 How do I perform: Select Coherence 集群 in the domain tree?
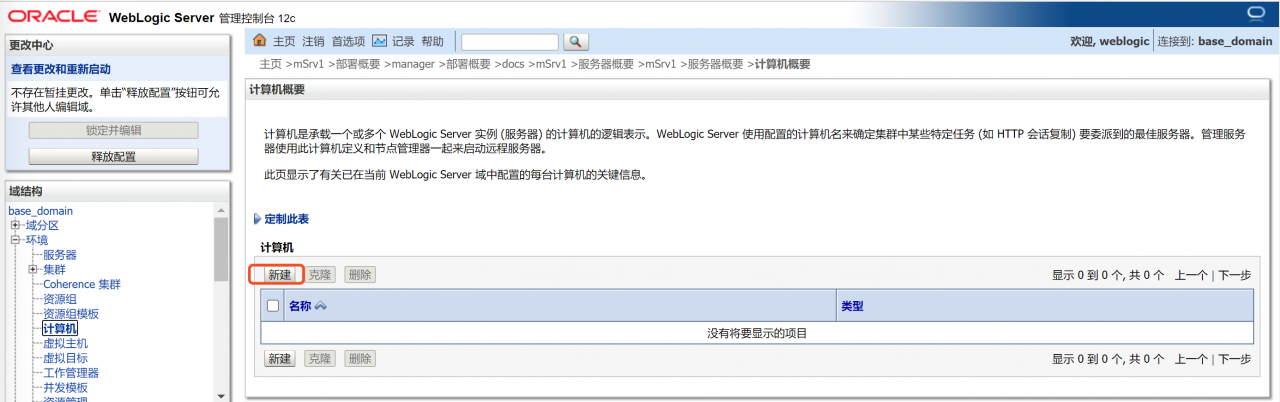point(82,284)
